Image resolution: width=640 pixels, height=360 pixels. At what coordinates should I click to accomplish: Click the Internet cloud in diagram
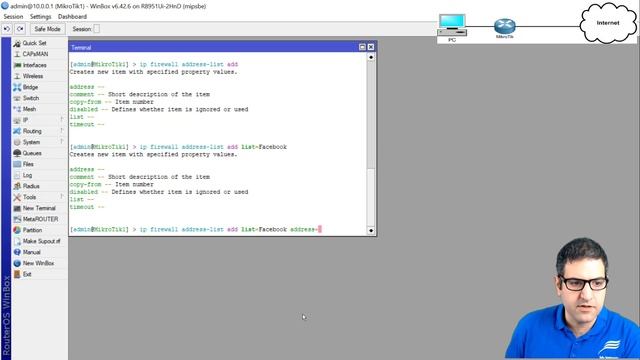(608, 23)
